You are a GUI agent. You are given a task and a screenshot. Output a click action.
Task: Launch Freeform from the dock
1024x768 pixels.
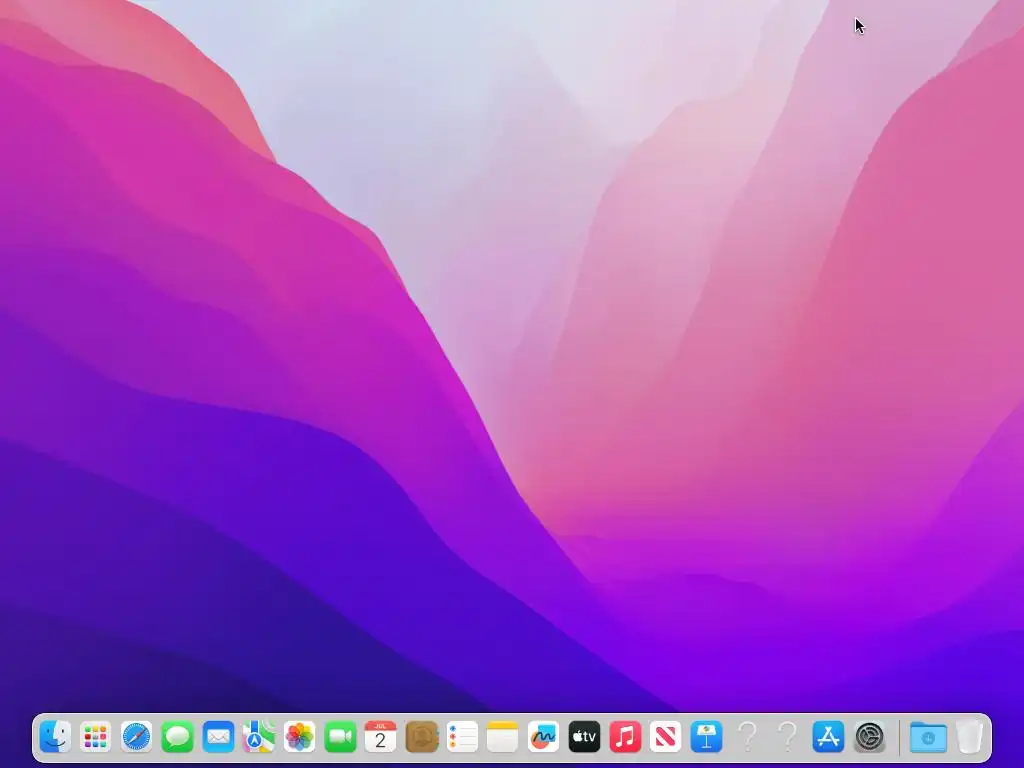point(543,737)
